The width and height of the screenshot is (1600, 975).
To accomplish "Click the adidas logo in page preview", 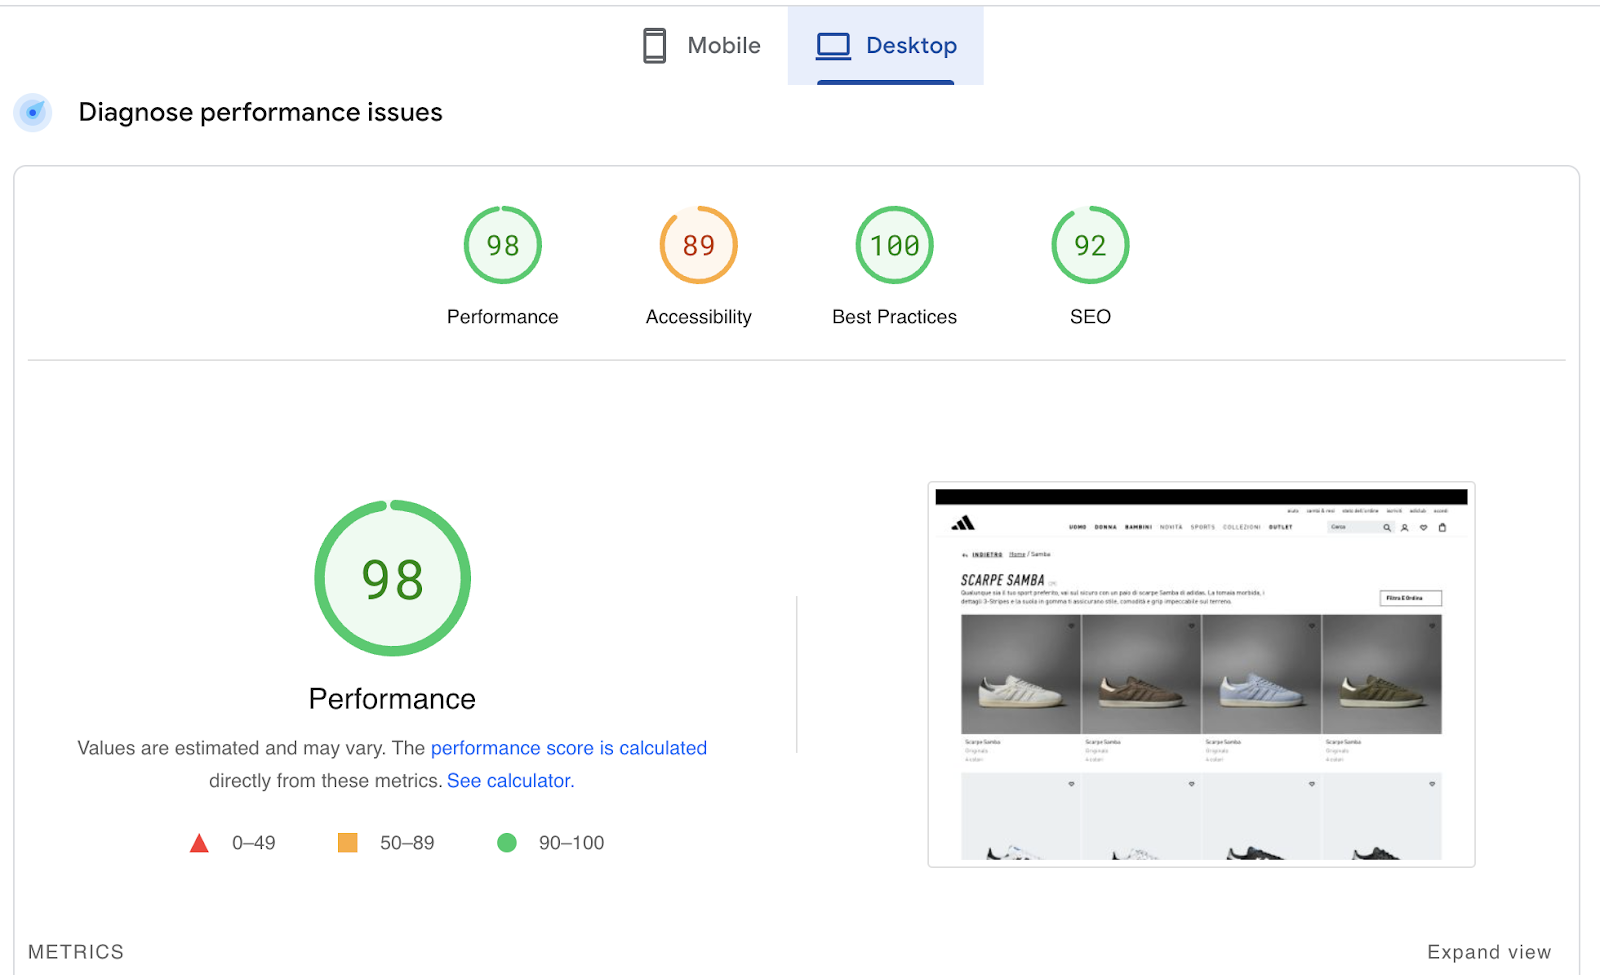I will click(963, 523).
